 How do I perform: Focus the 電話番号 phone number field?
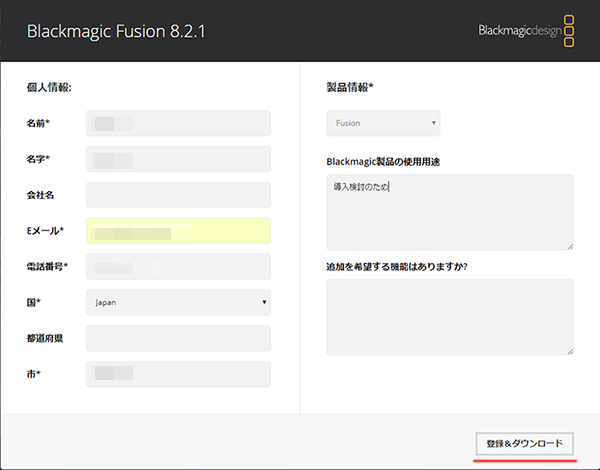coord(179,267)
